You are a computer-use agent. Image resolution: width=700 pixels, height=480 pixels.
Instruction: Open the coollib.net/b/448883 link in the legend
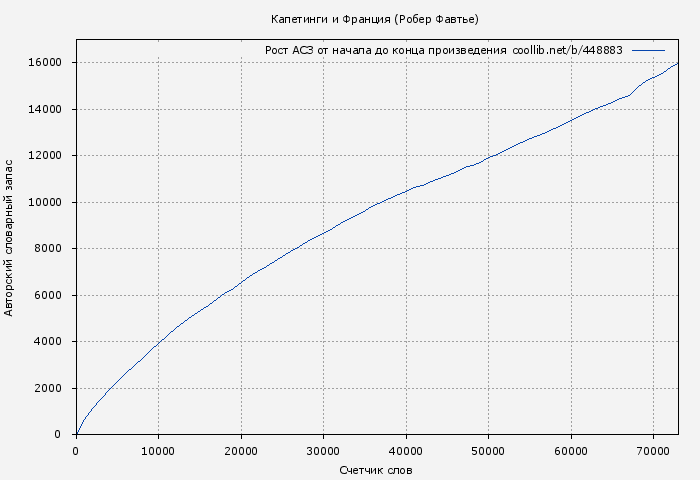(x=567, y=50)
